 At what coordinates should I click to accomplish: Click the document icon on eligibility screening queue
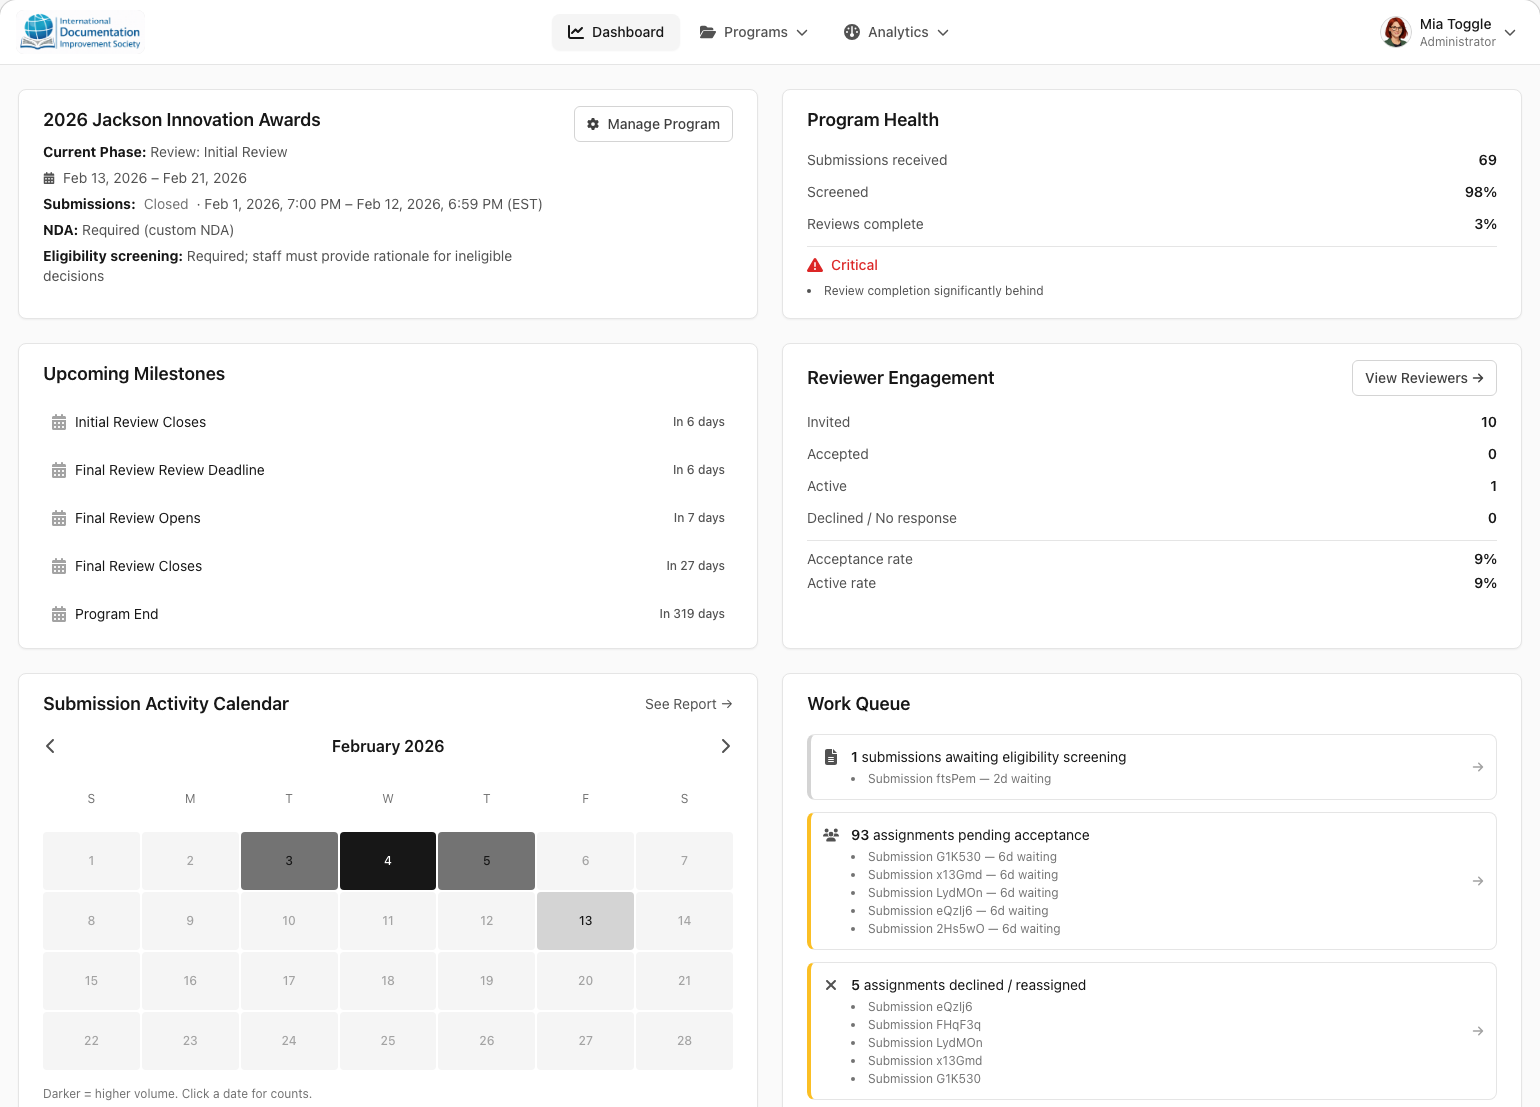point(830,757)
